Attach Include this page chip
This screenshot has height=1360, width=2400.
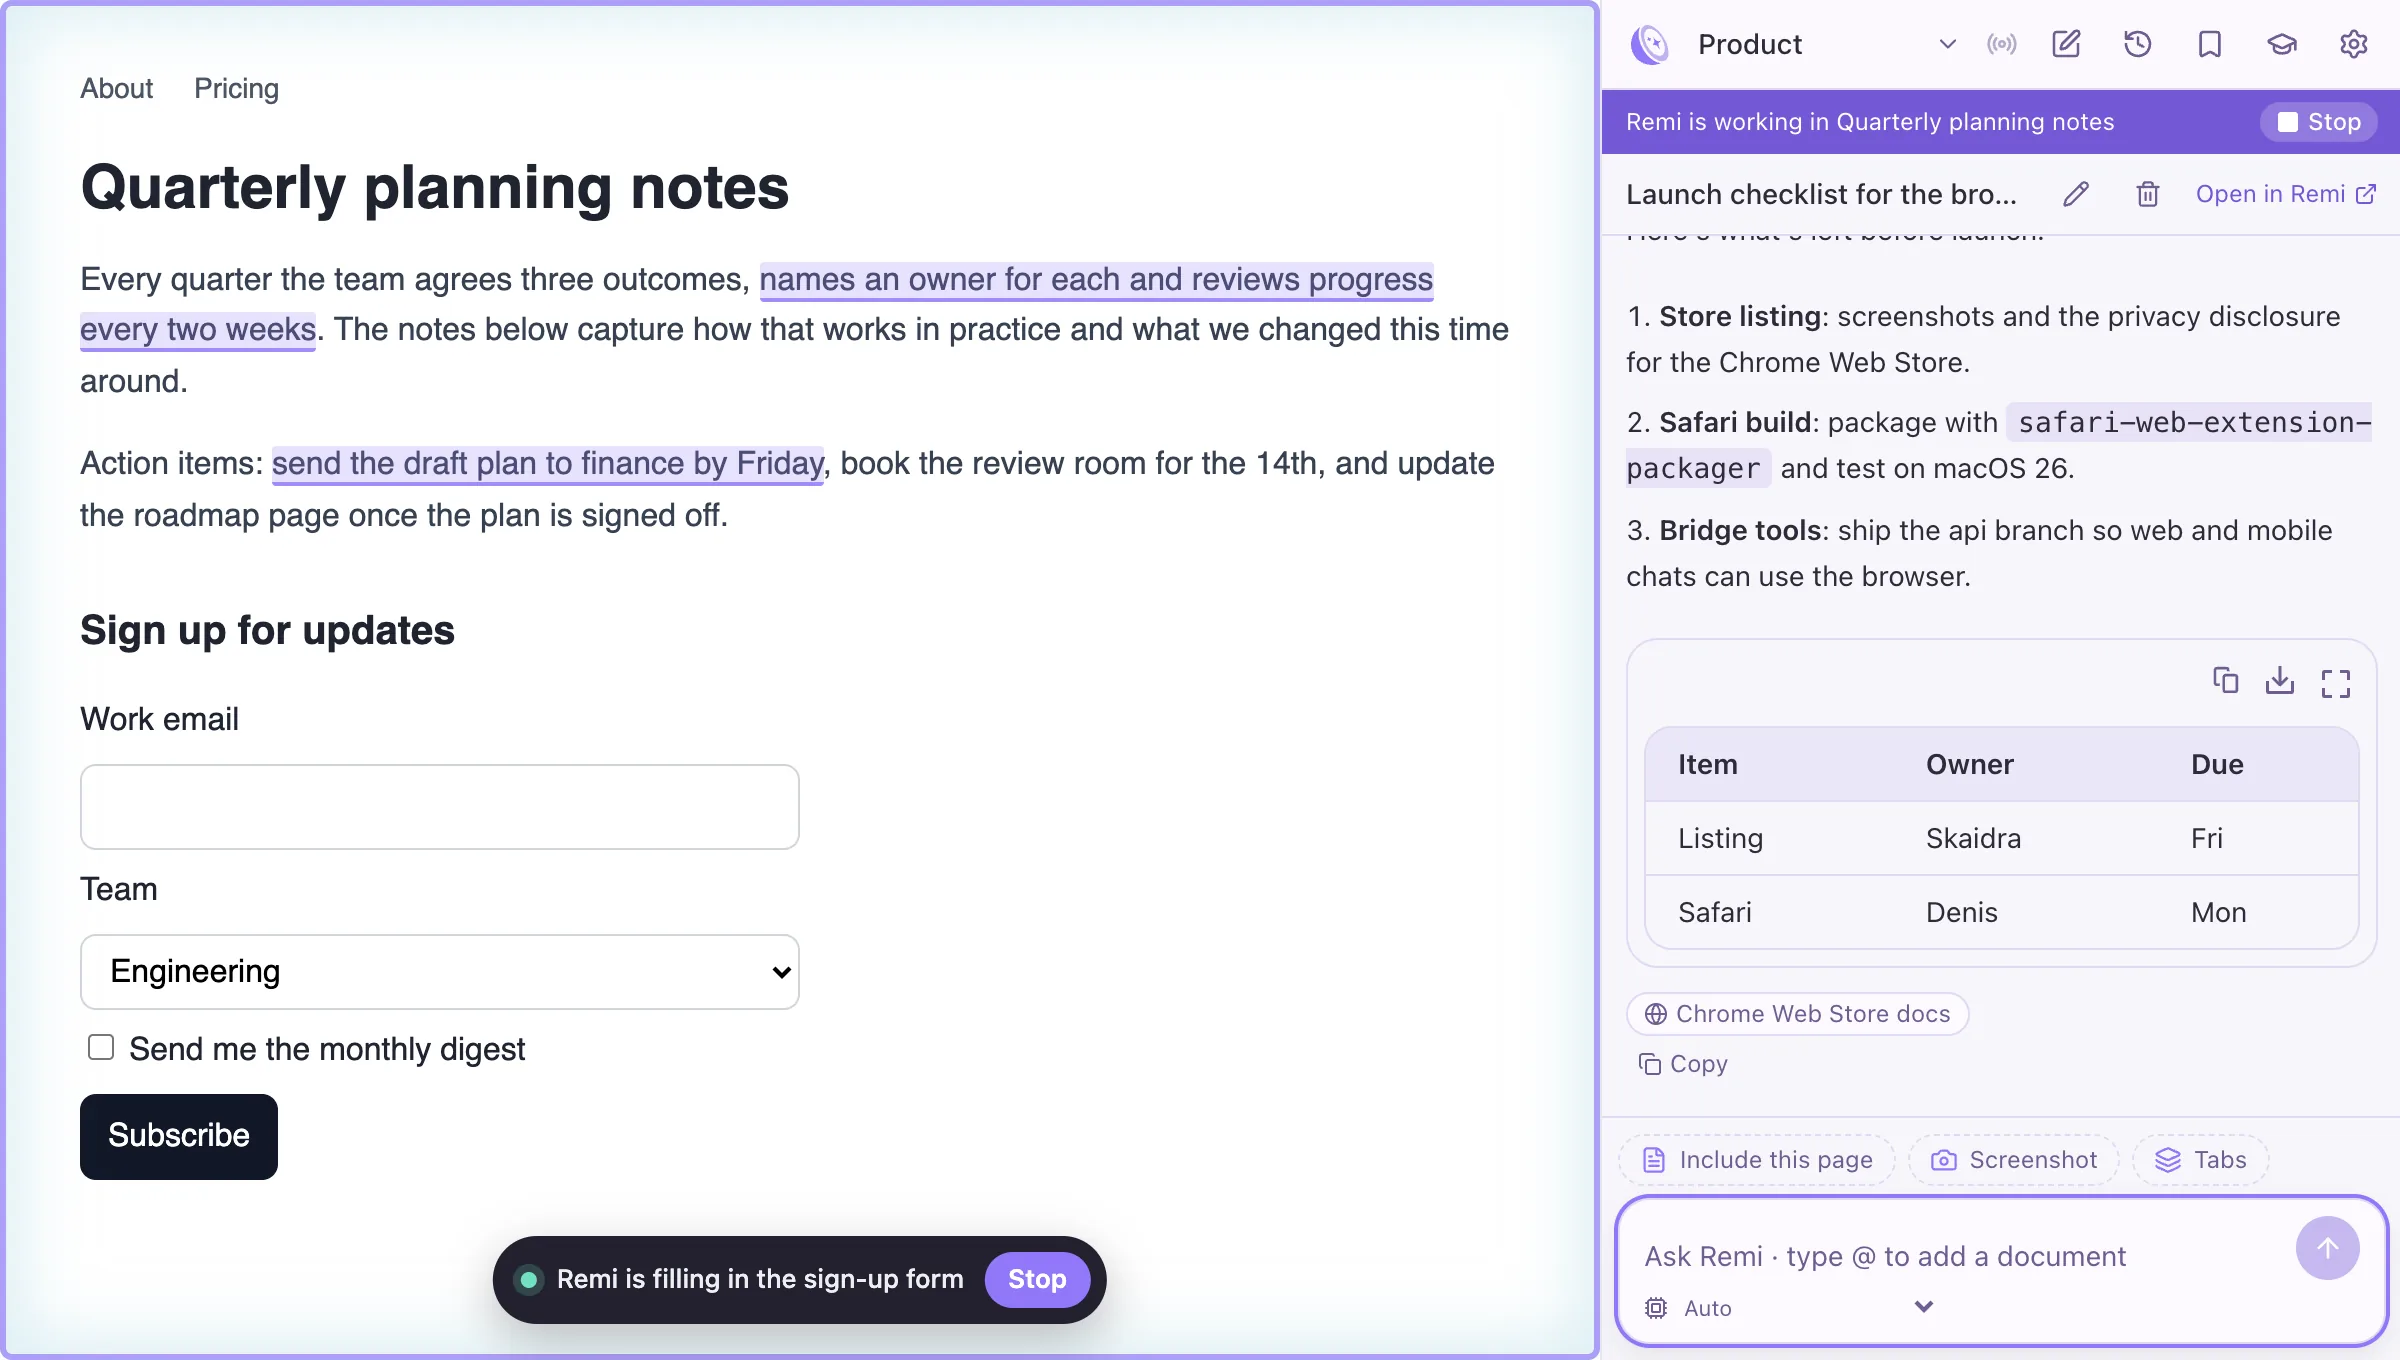pos(1757,1160)
